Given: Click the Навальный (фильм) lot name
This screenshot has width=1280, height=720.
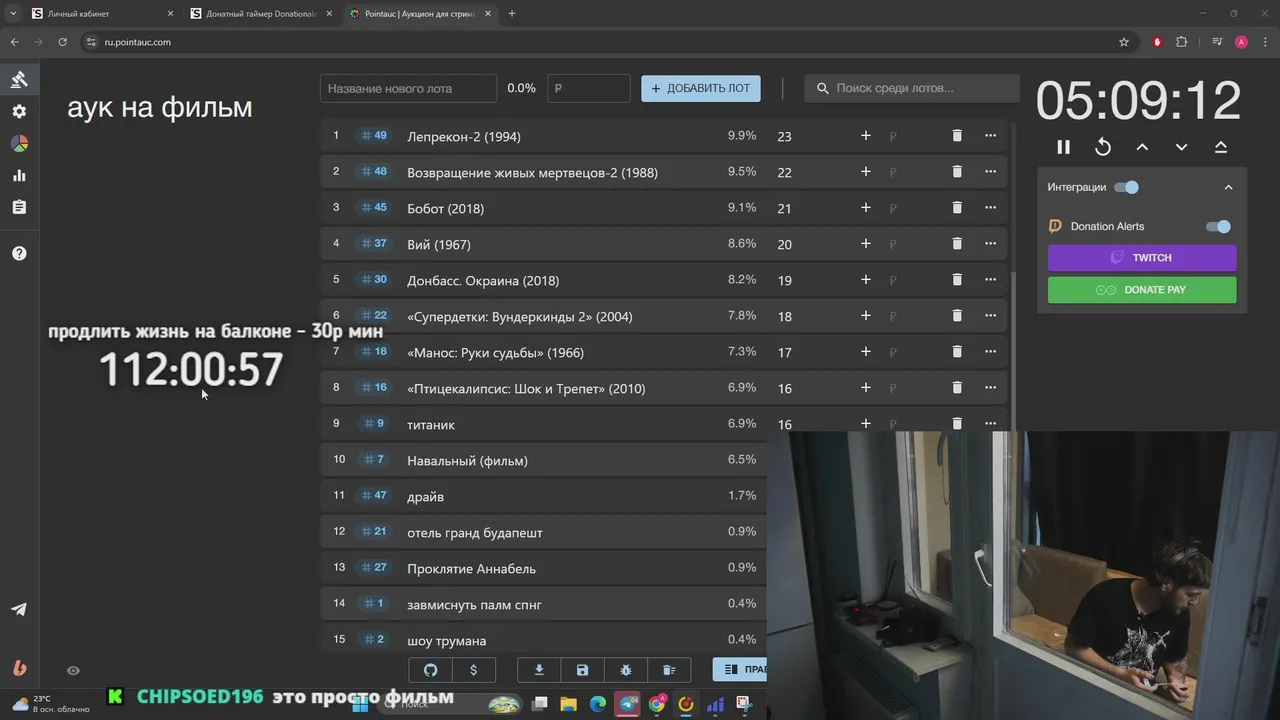Looking at the screenshot, I should pyautogui.click(x=467, y=460).
